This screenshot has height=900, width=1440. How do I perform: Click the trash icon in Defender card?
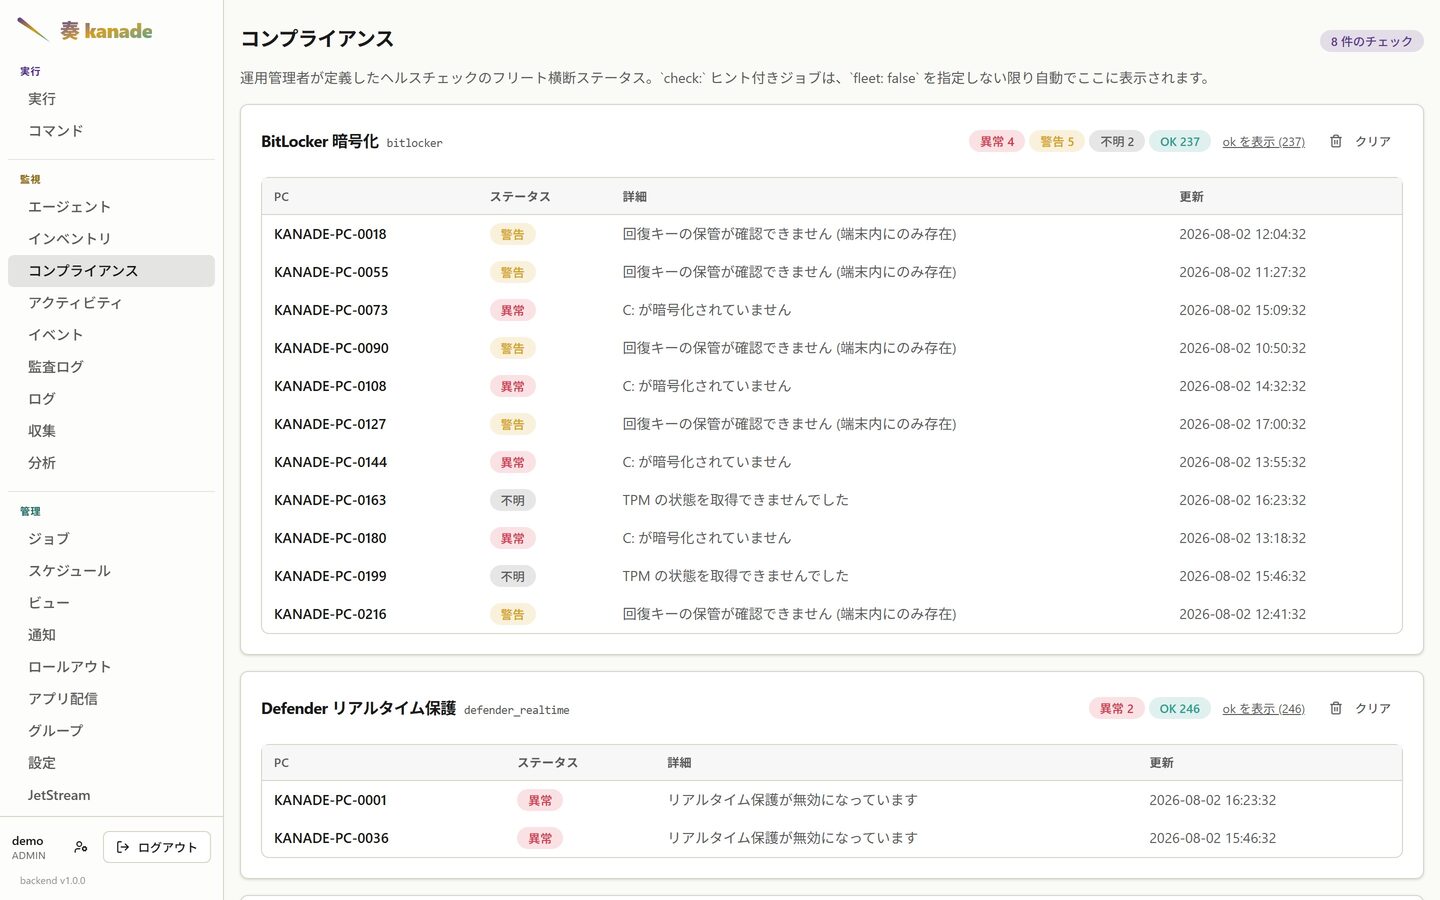click(x=1335, y=708)
